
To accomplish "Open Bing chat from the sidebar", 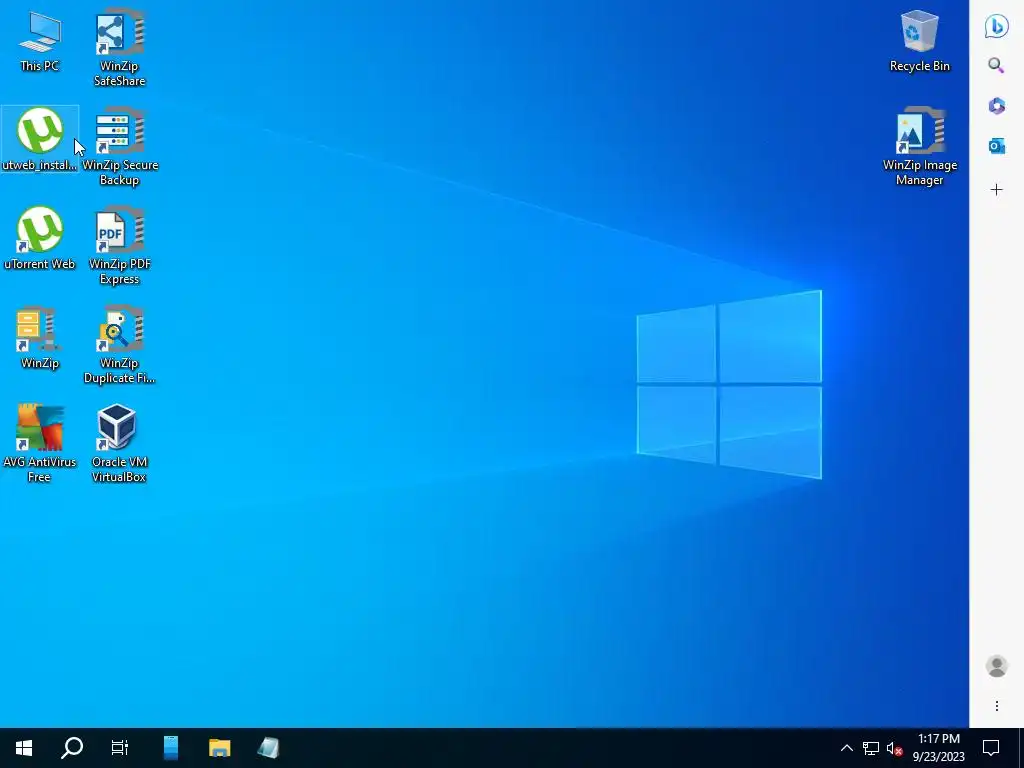I will pos(997,26).
